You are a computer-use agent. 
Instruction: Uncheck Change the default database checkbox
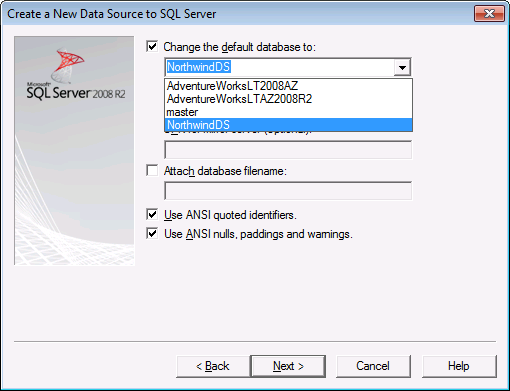pyautogui.click(x=152, y=47)
